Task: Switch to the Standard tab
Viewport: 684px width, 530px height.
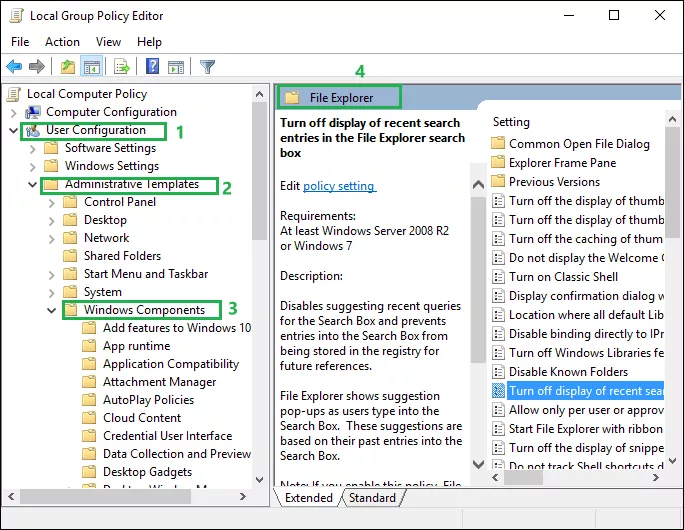Action: coord(372,498)
